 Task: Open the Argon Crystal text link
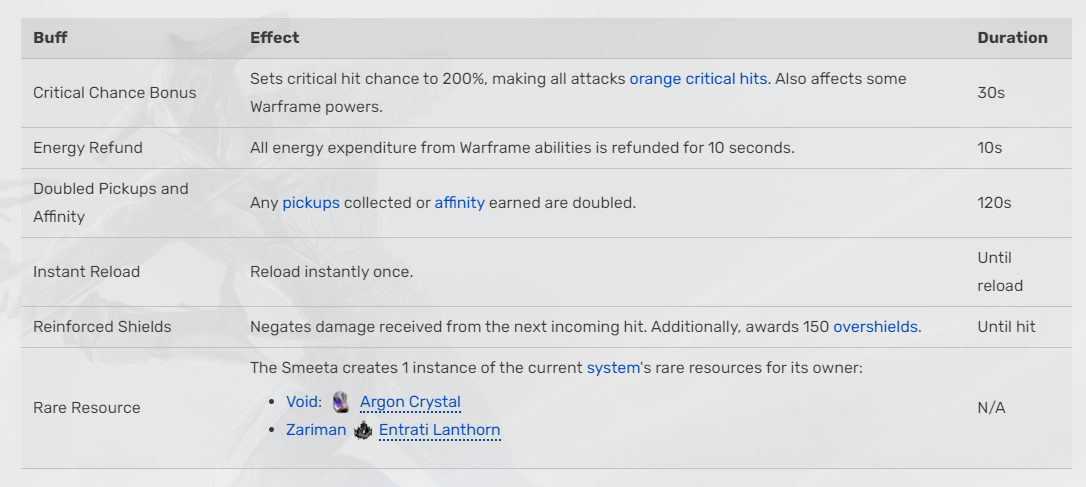[x=410, y=402]
